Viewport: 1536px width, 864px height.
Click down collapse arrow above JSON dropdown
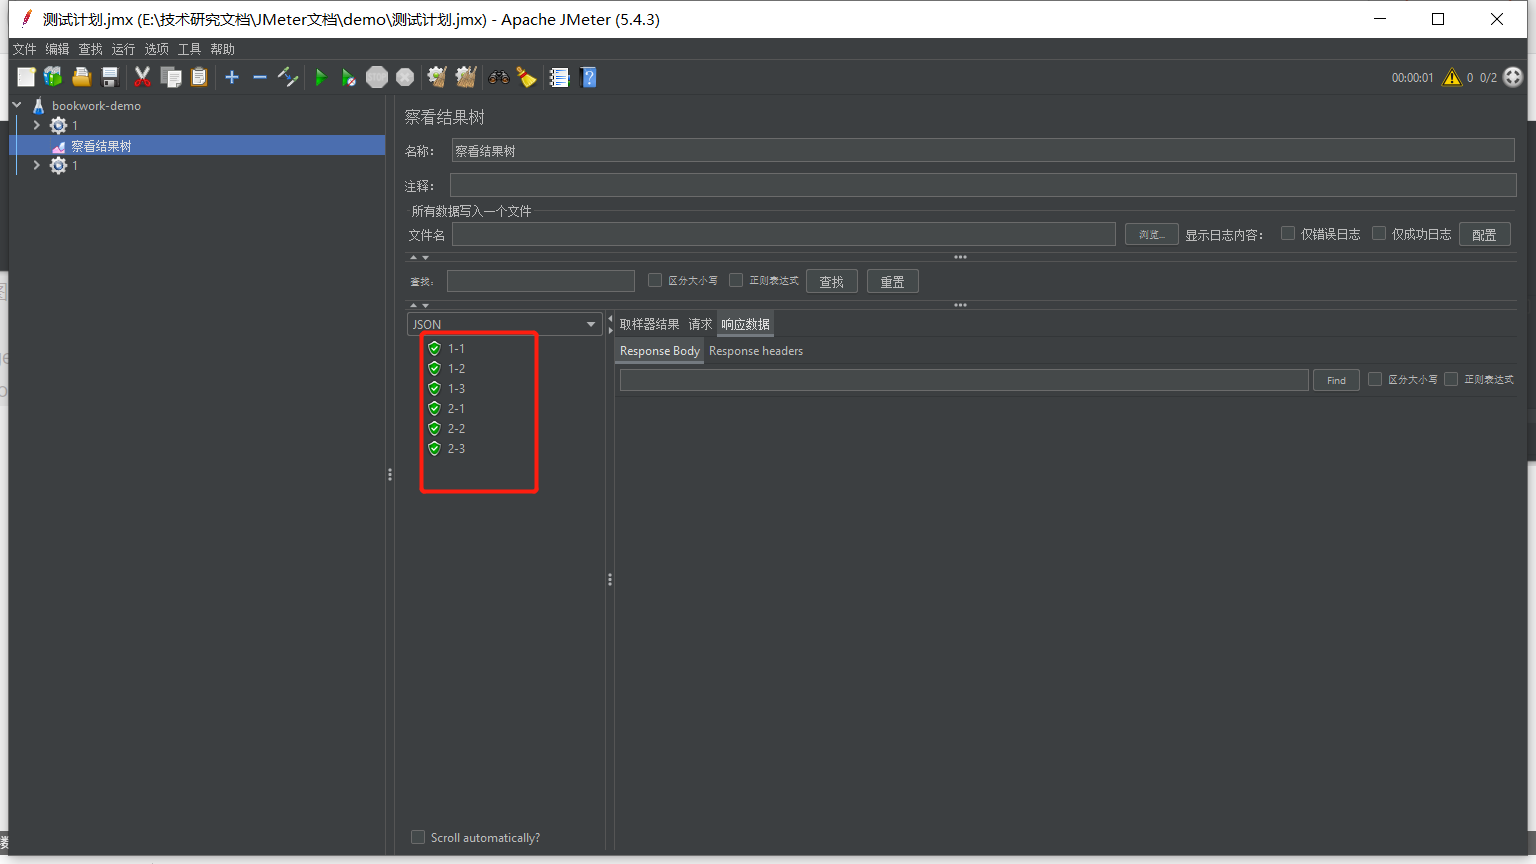click(x=426, y=305)
